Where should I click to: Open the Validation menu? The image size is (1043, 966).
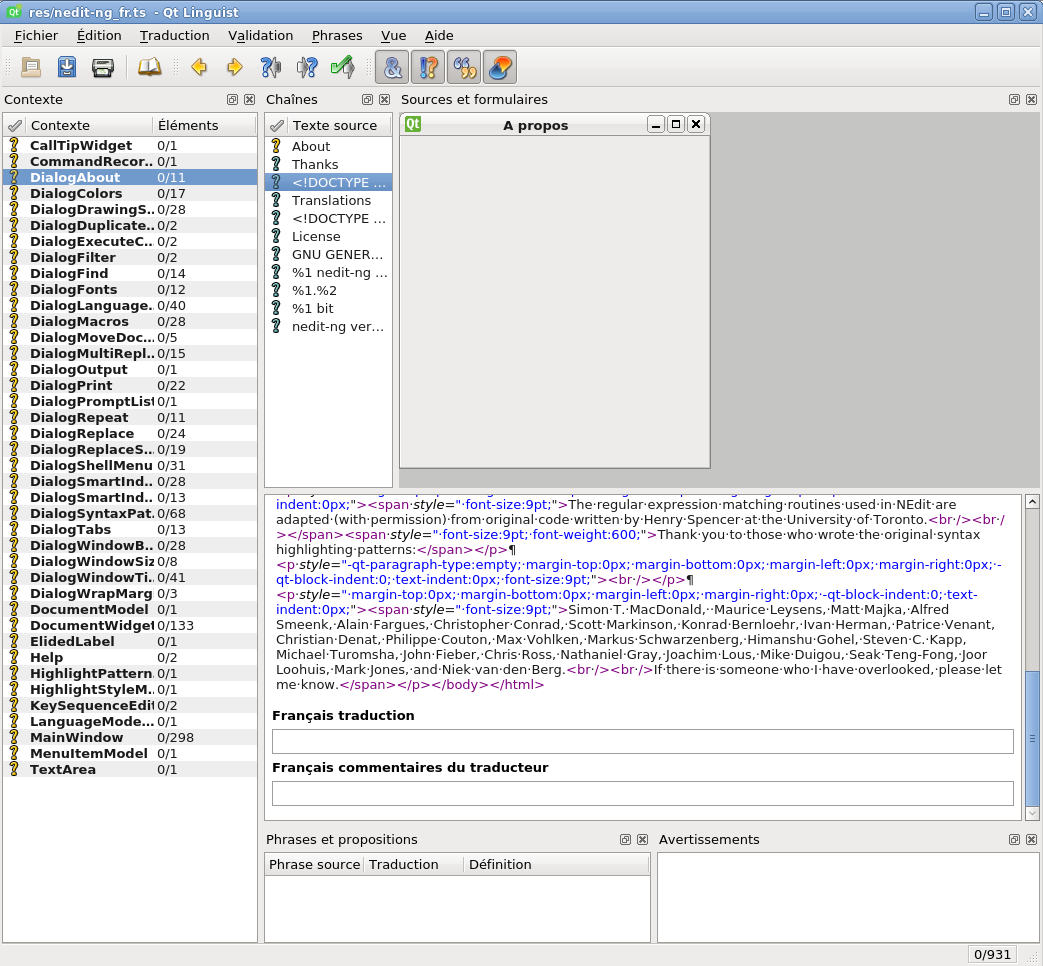[x=260, y=36]
